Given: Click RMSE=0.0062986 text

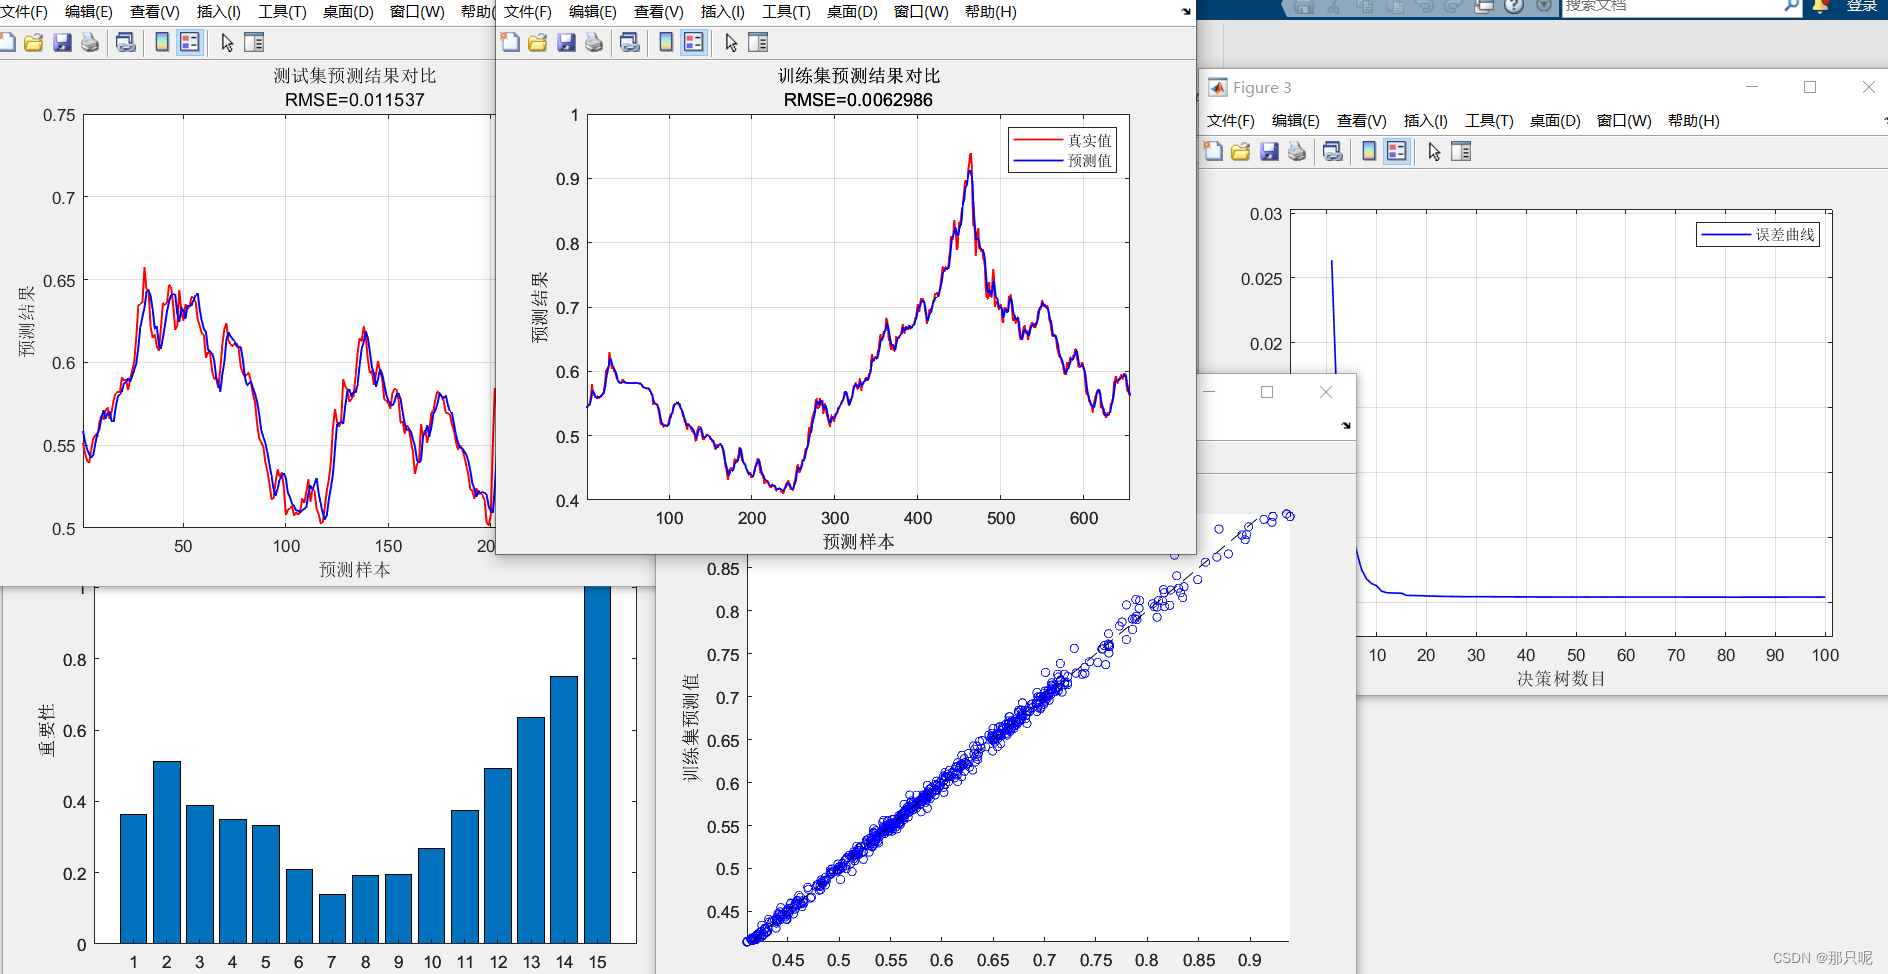Looking at the screenshot, I should (x=858, y=99).
